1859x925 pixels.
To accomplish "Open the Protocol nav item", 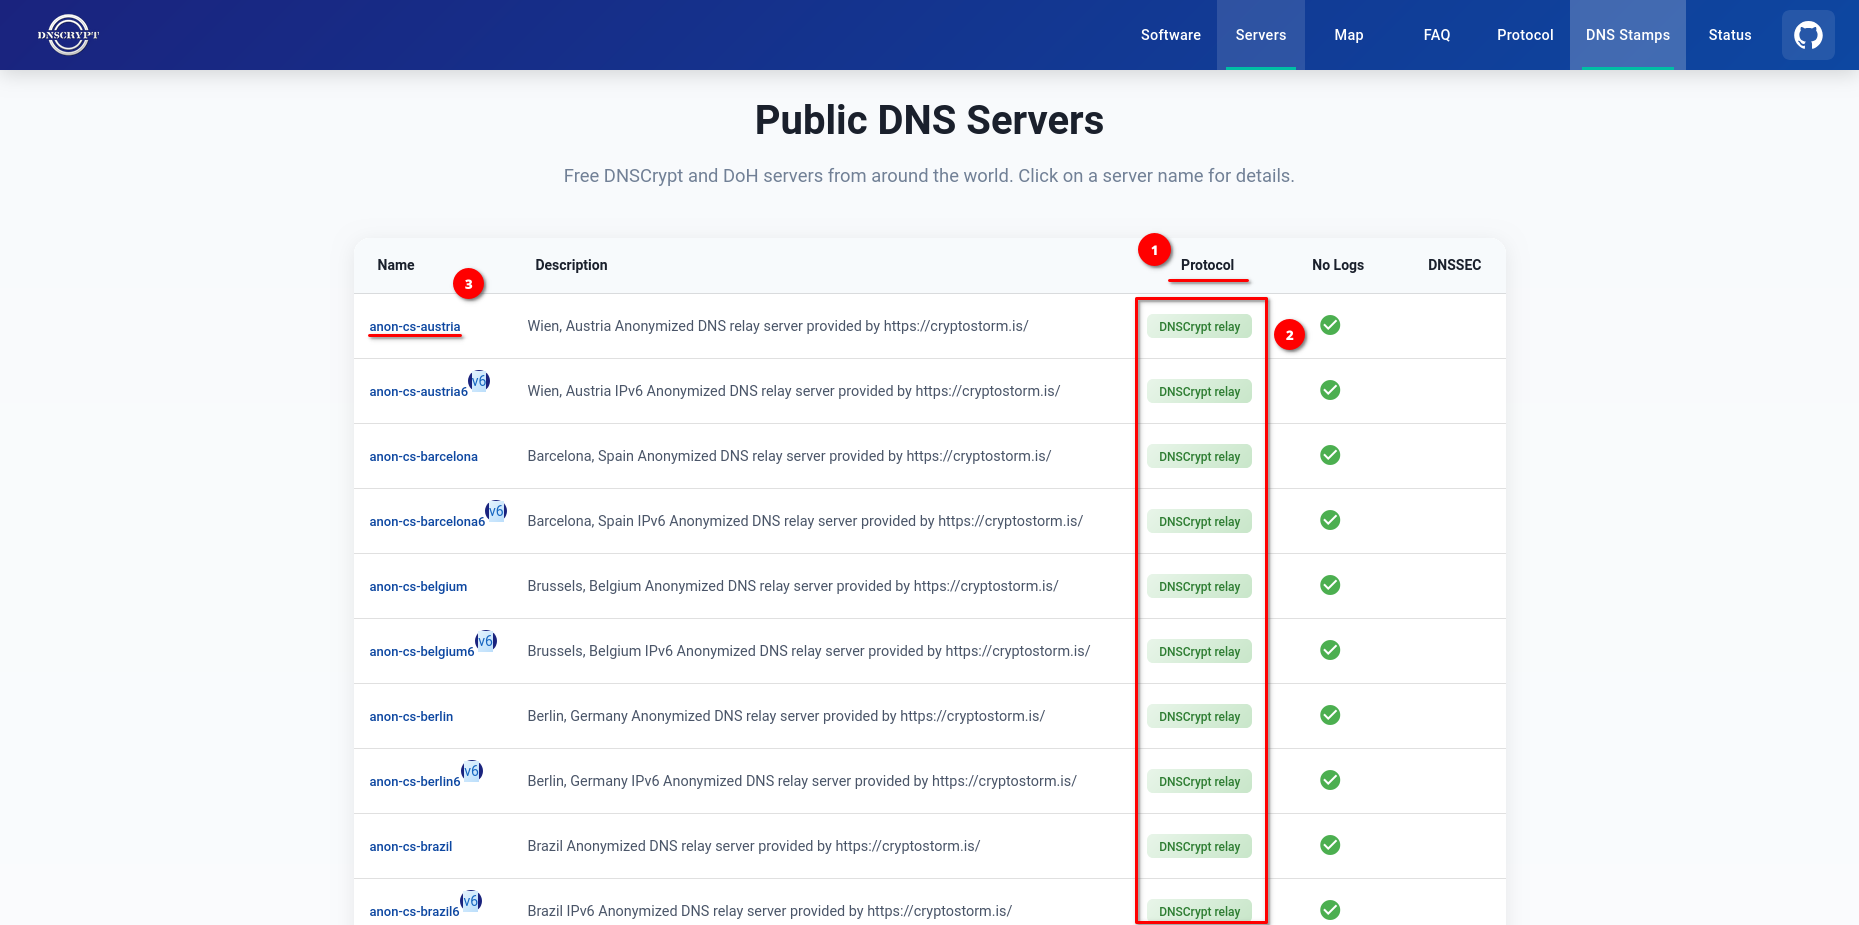I will (1525, 35).
